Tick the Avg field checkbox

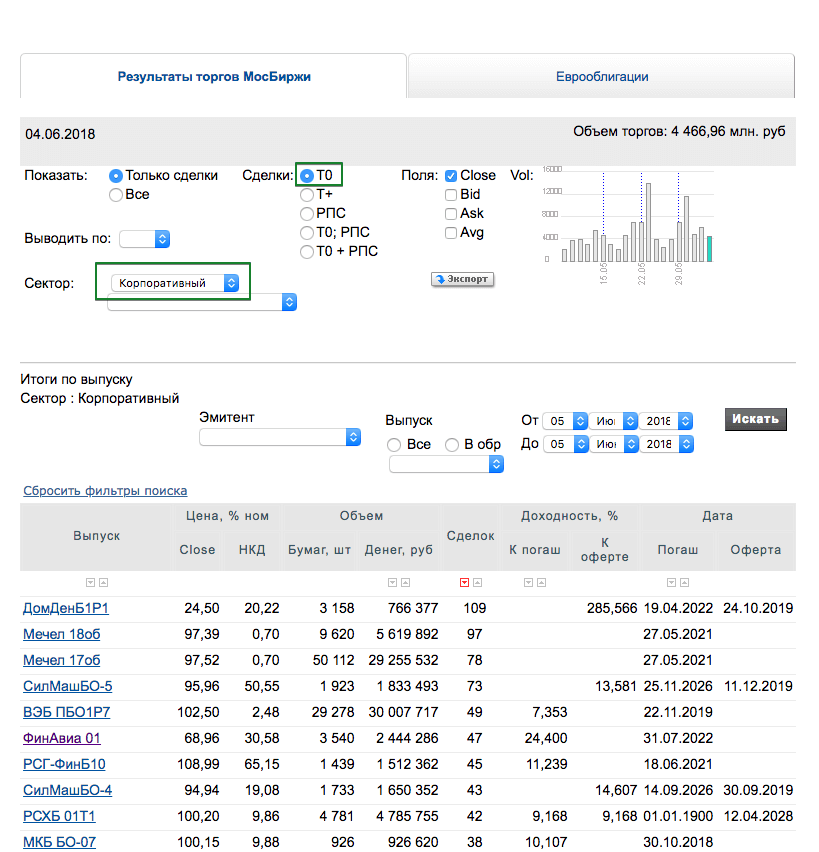pos(451,233)
